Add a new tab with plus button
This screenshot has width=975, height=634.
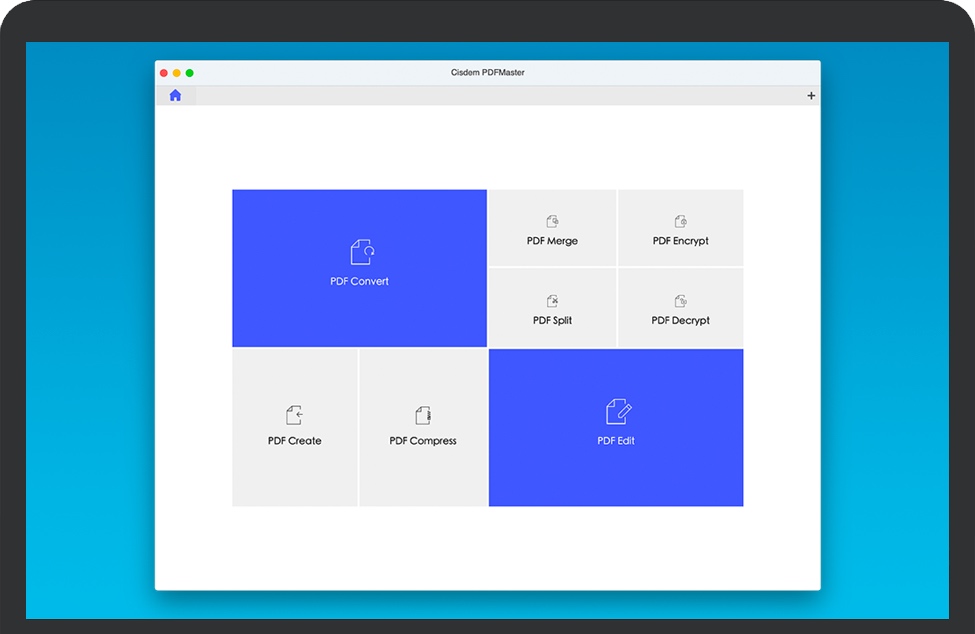811,96
